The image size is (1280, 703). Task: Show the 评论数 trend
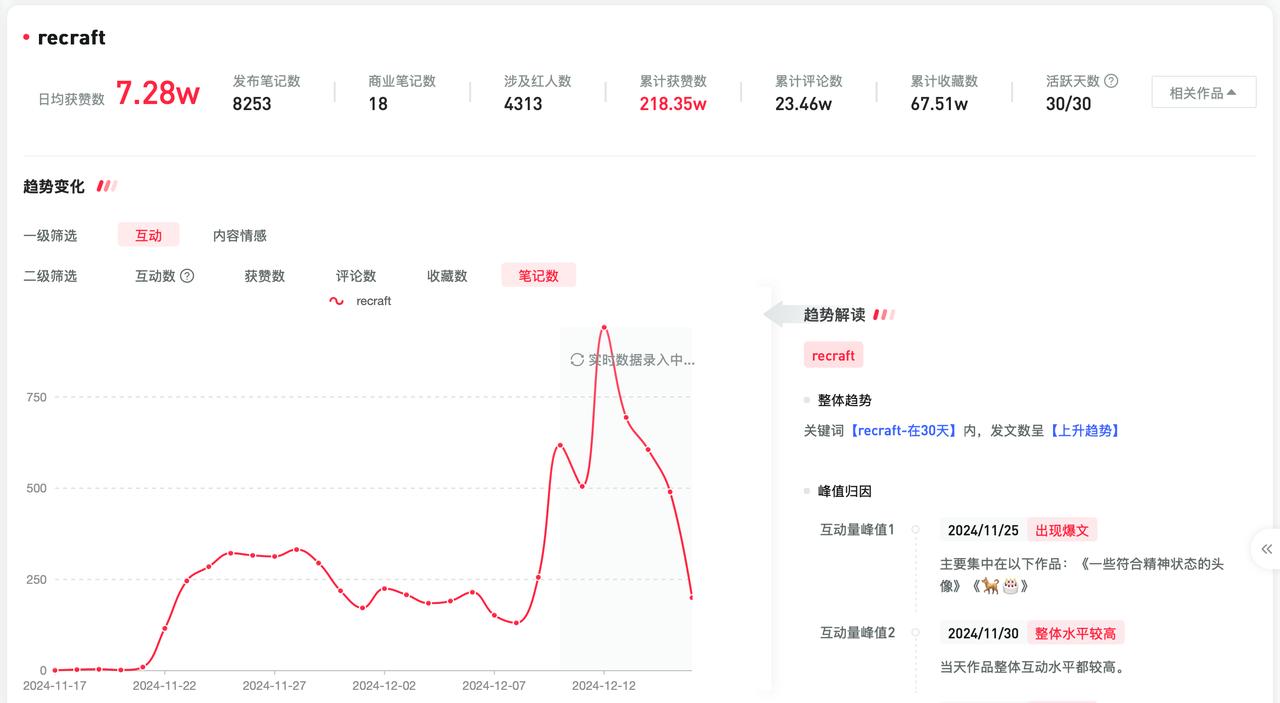tap(356, 276)
